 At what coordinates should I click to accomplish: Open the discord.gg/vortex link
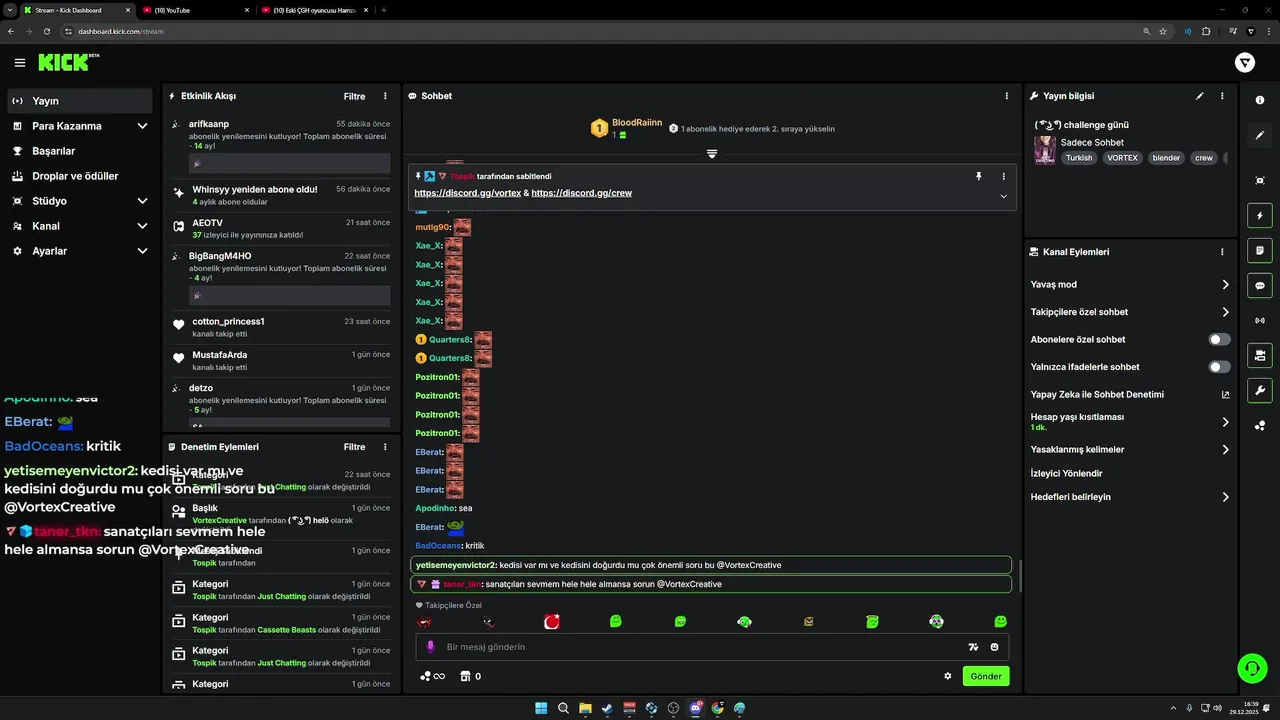468,193
